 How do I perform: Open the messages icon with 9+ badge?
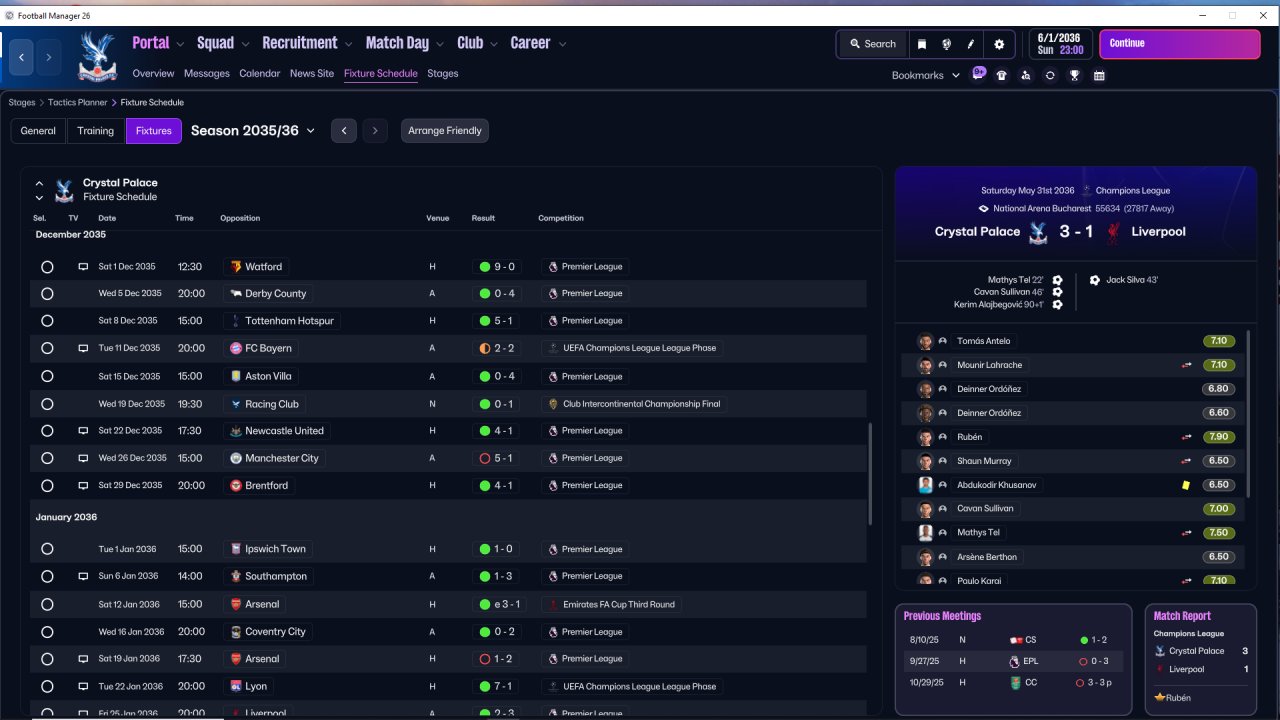click(x=978, y=74)
